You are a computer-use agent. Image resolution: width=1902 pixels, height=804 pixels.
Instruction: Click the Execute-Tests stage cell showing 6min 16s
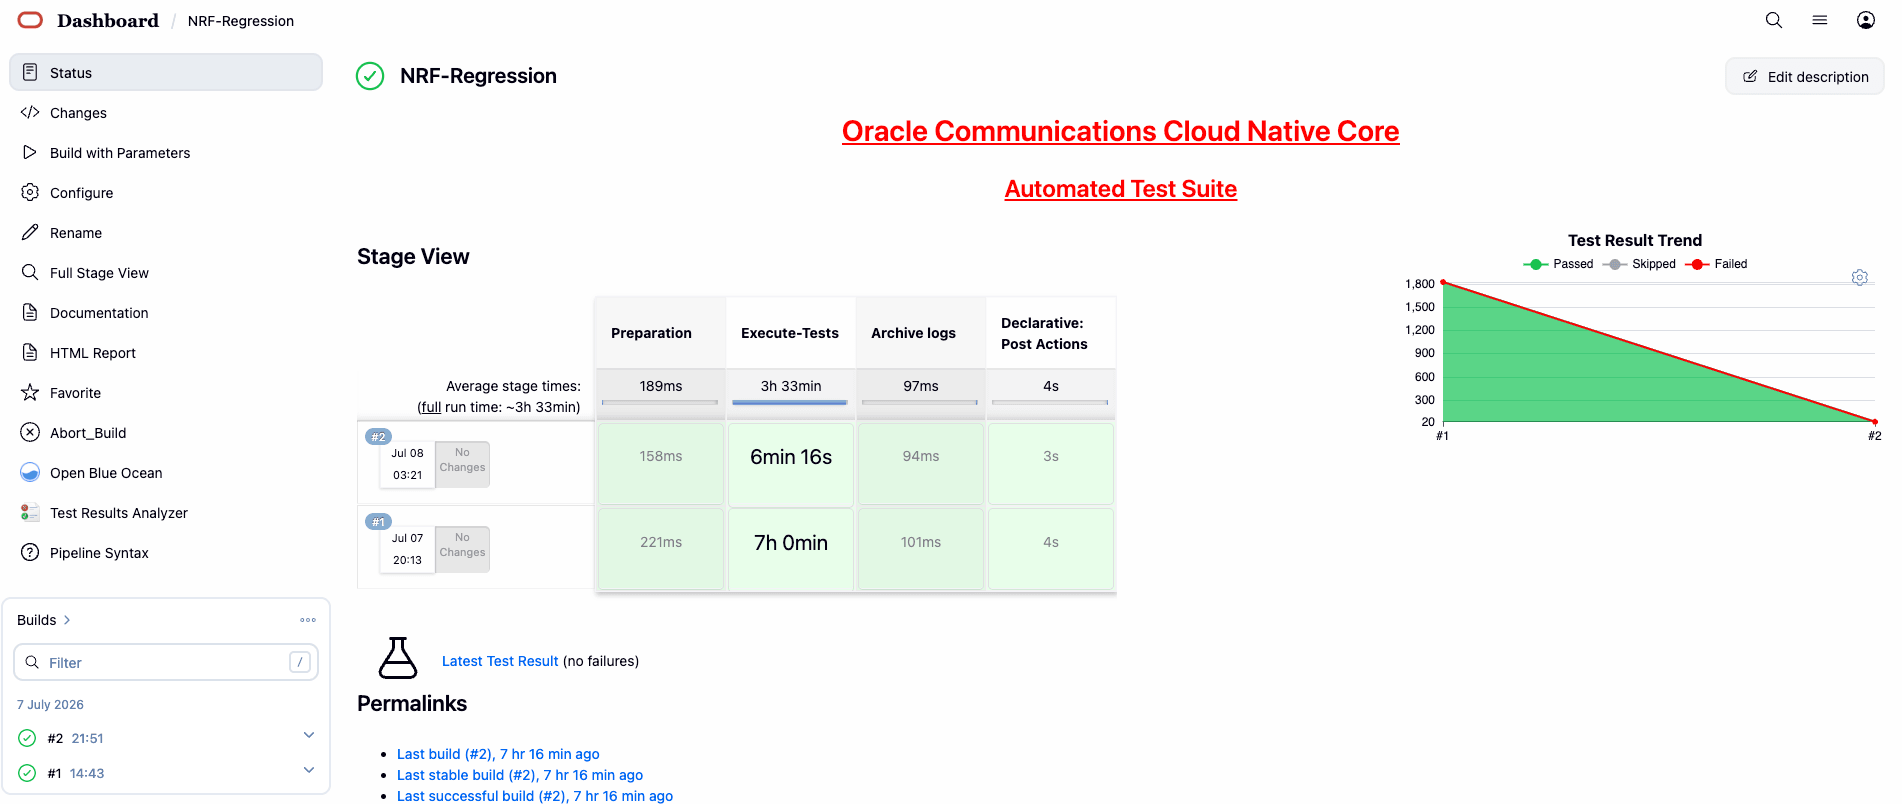[791, 463]
